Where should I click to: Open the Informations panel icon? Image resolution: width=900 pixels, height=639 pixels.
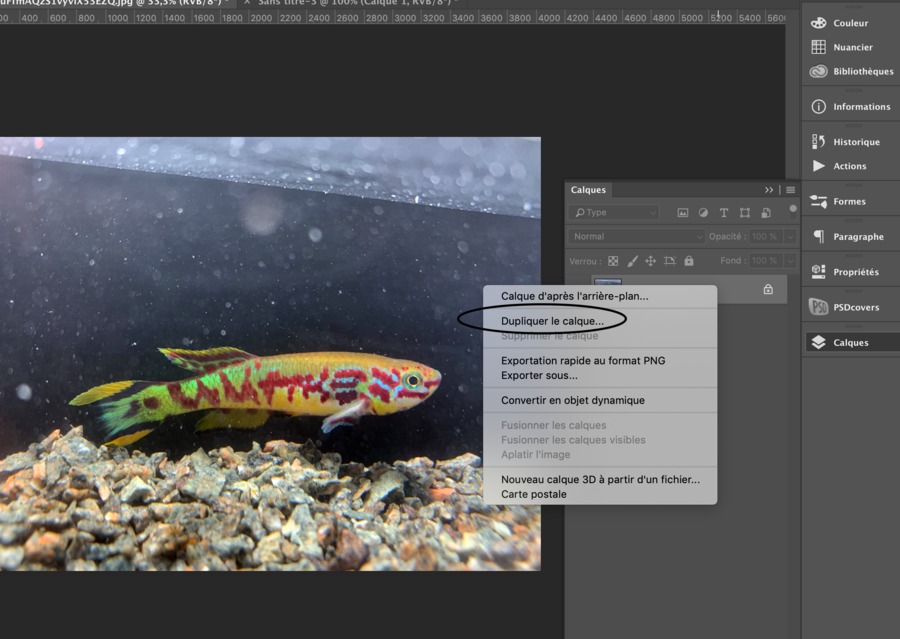[x=818, y=107]
